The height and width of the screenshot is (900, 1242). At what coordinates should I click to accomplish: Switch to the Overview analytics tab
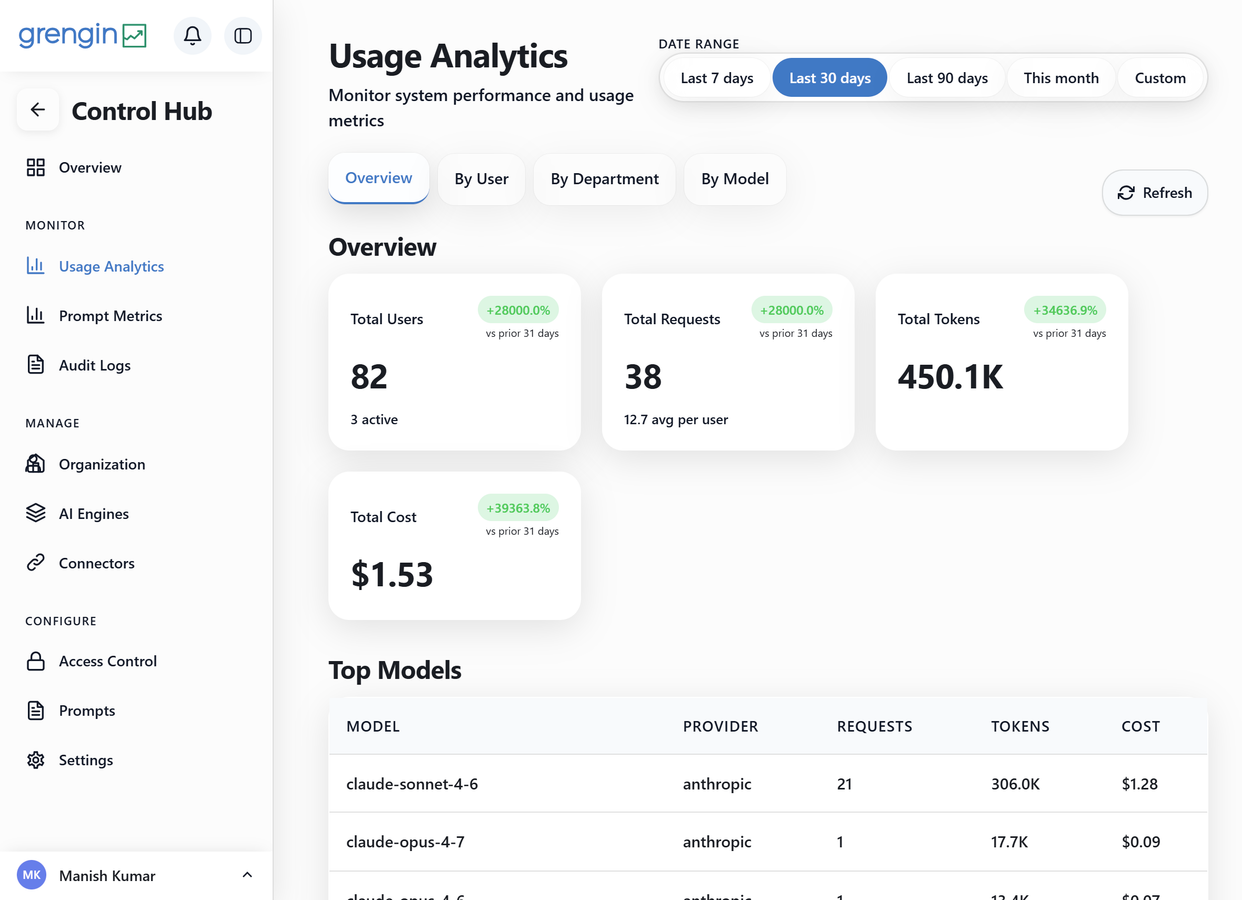coord(379,178)
